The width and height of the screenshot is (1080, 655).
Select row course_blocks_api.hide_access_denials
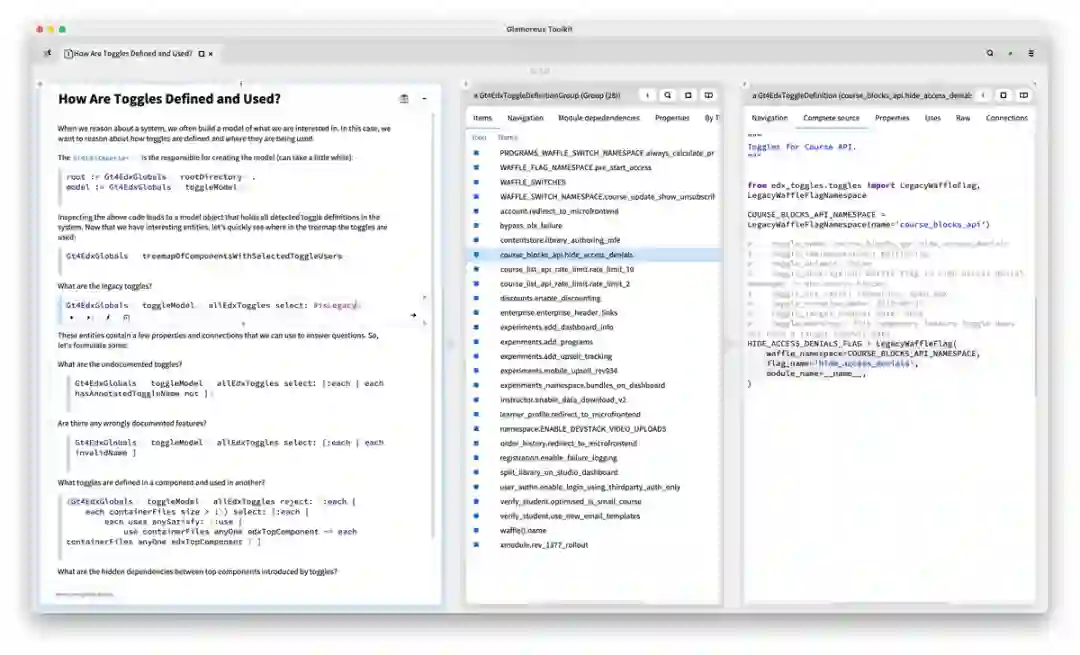(594, 255)
